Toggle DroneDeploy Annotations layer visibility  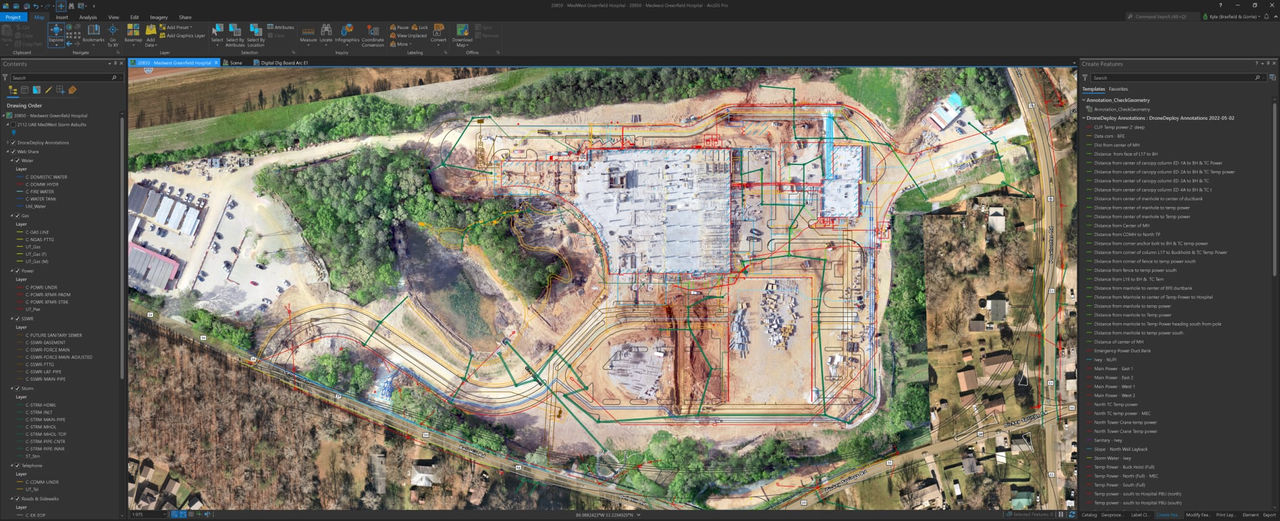[x=14, y=143]
